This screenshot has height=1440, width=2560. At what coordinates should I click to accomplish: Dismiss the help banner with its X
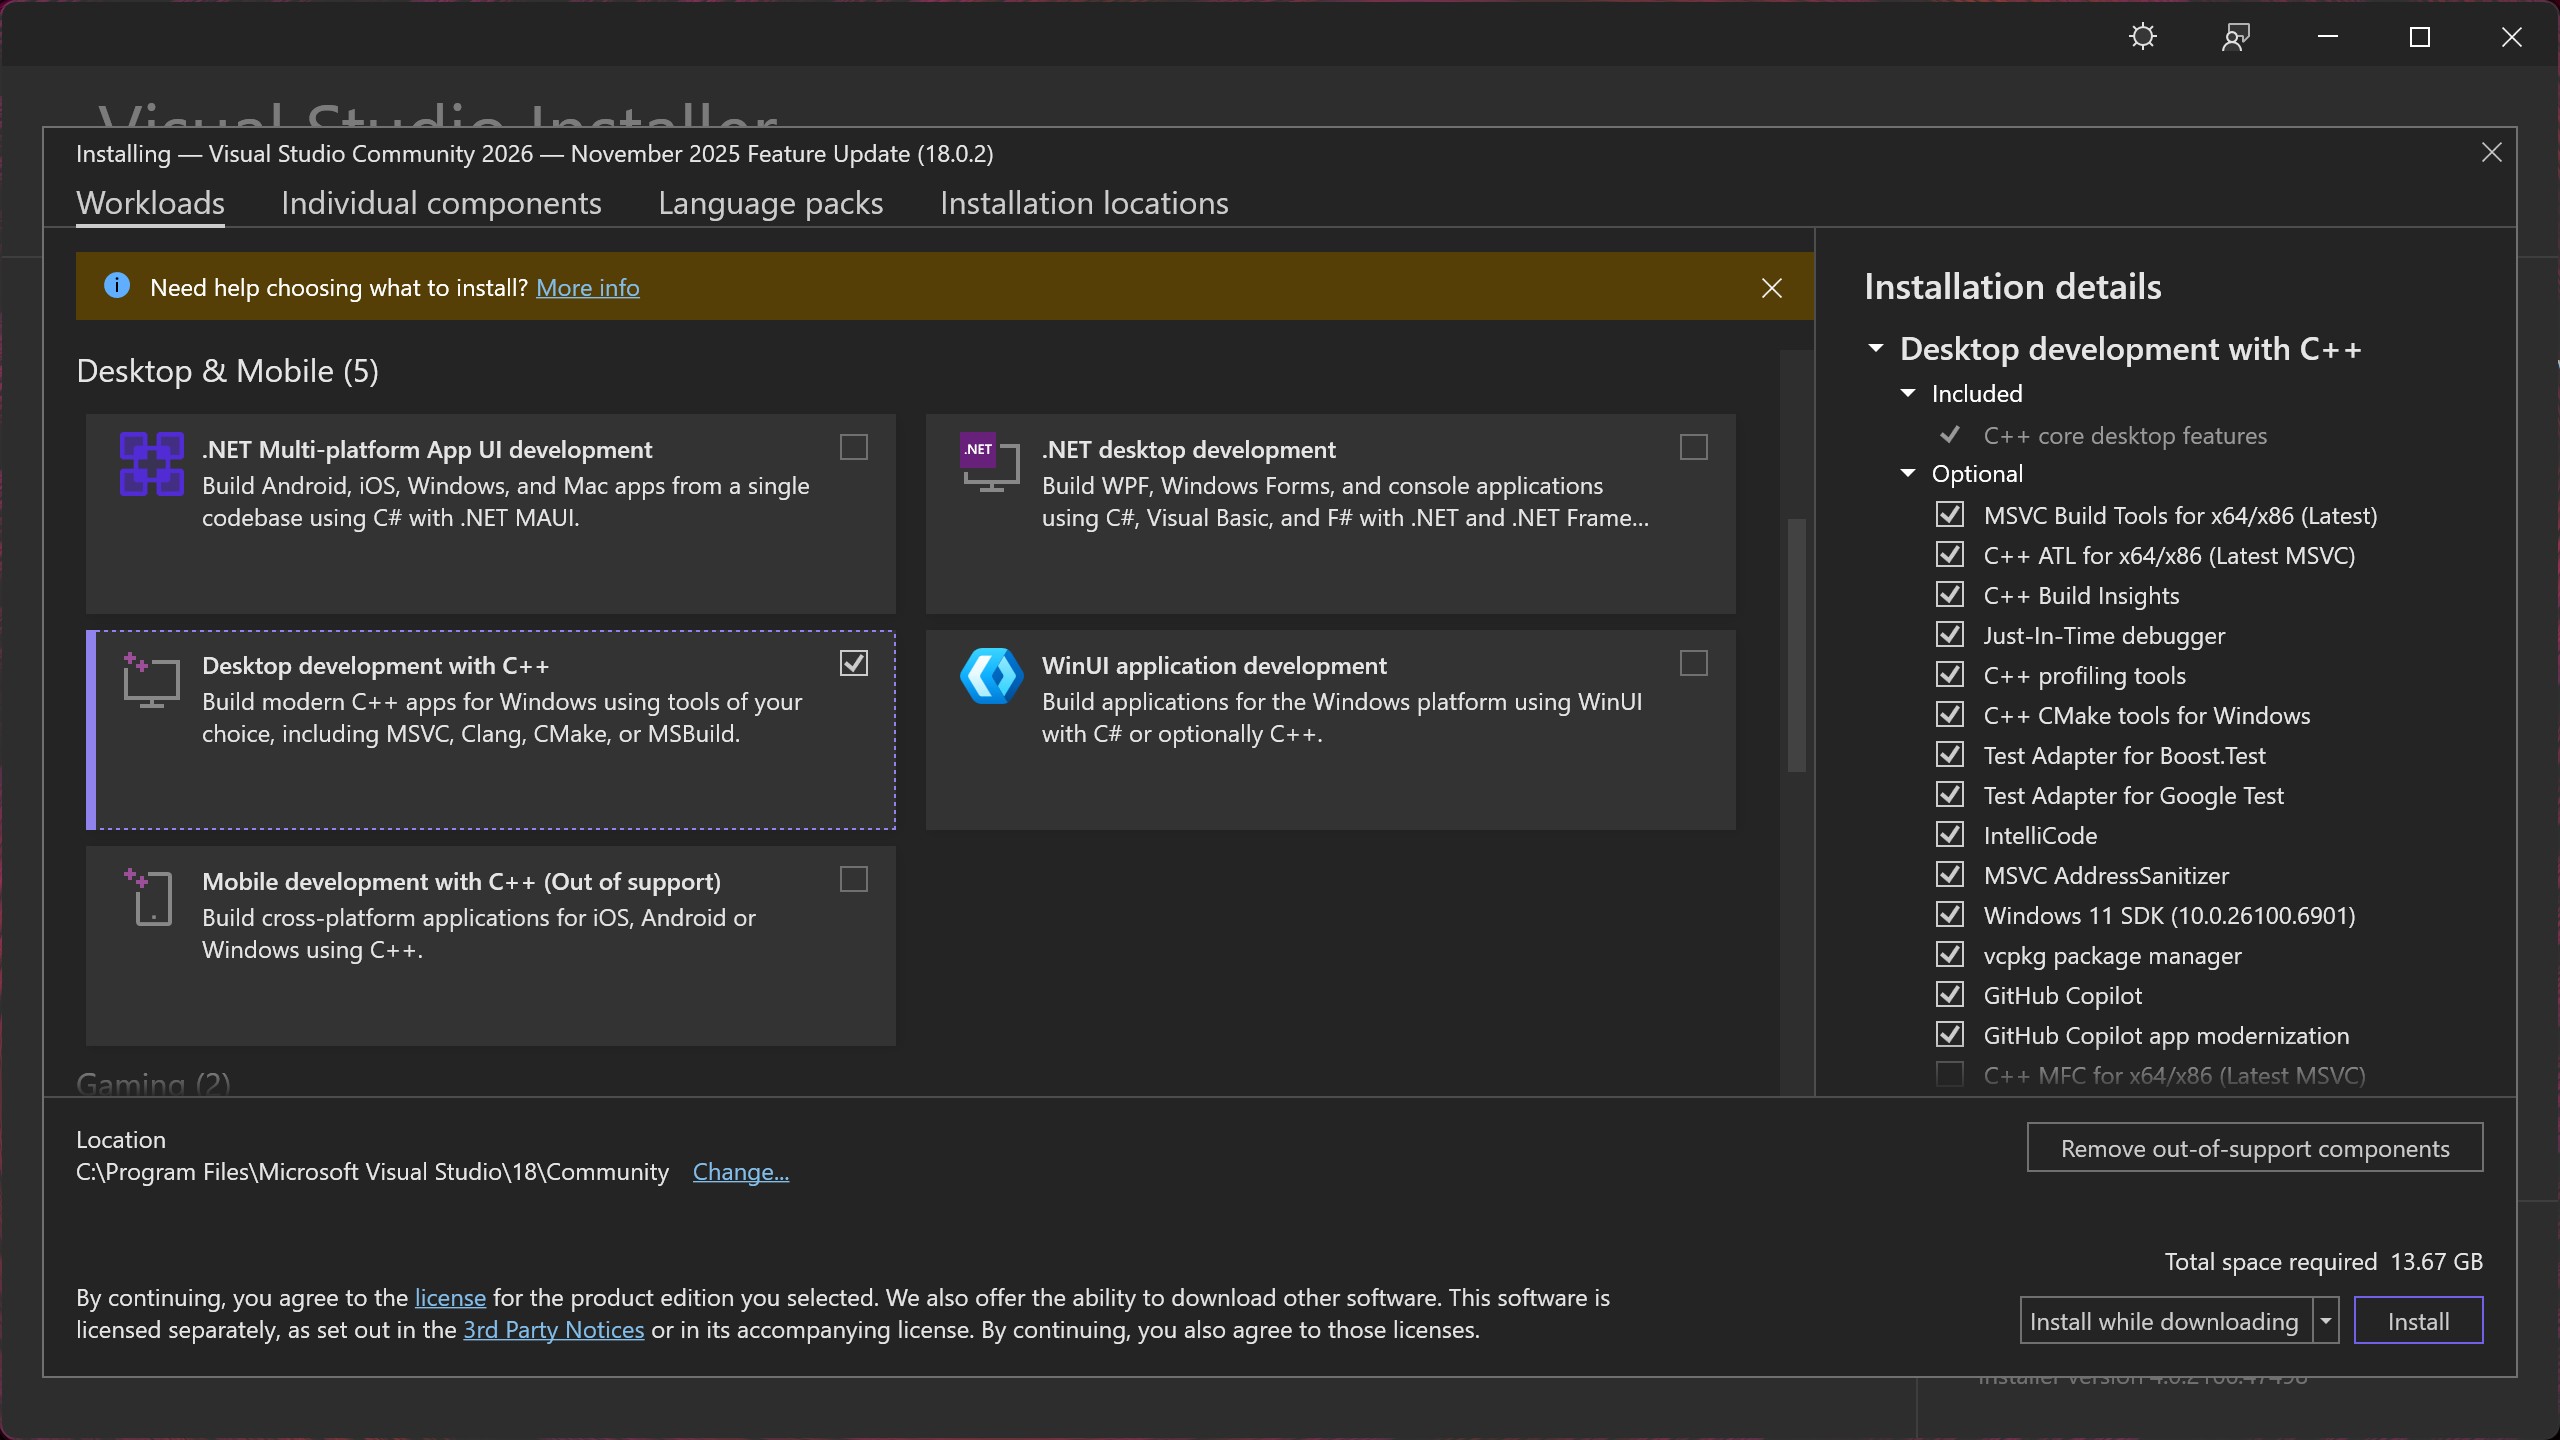(x=1771, y=288)
